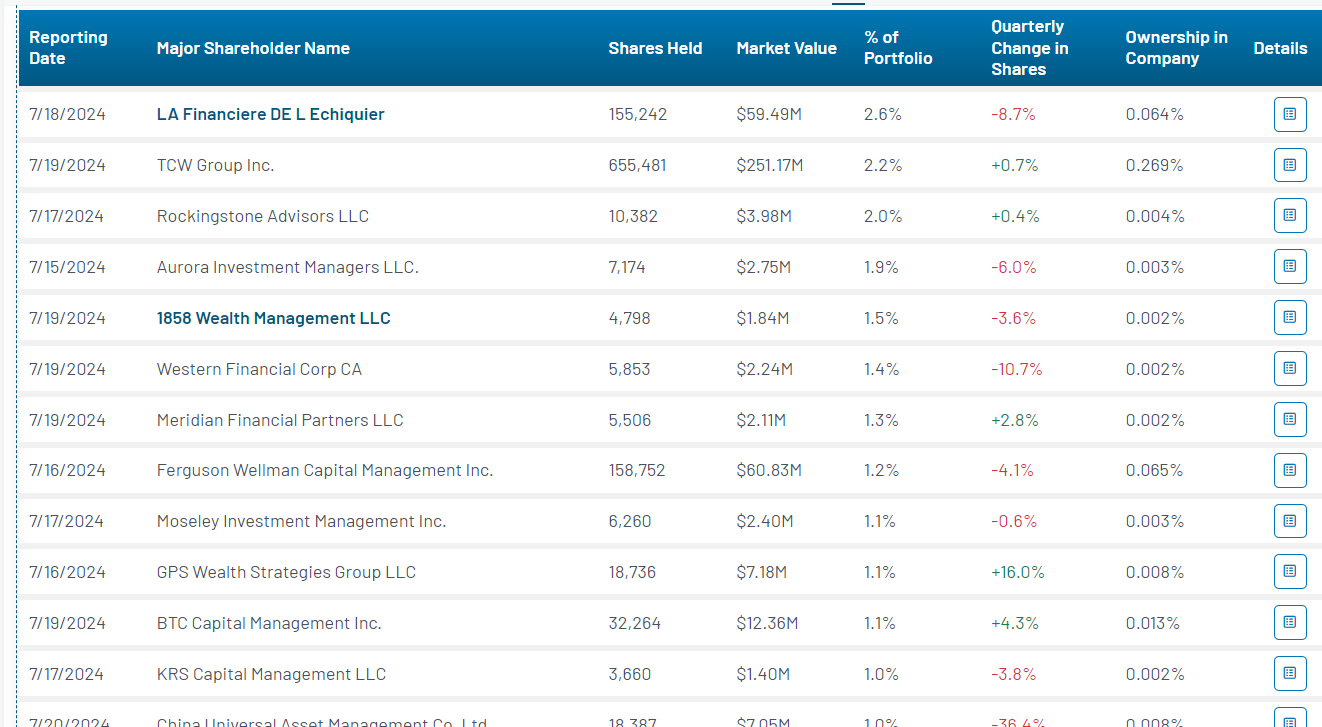Click shares held value 3,660
The height and width of the screenshot is (727, 1322).
tap(630, 674)
